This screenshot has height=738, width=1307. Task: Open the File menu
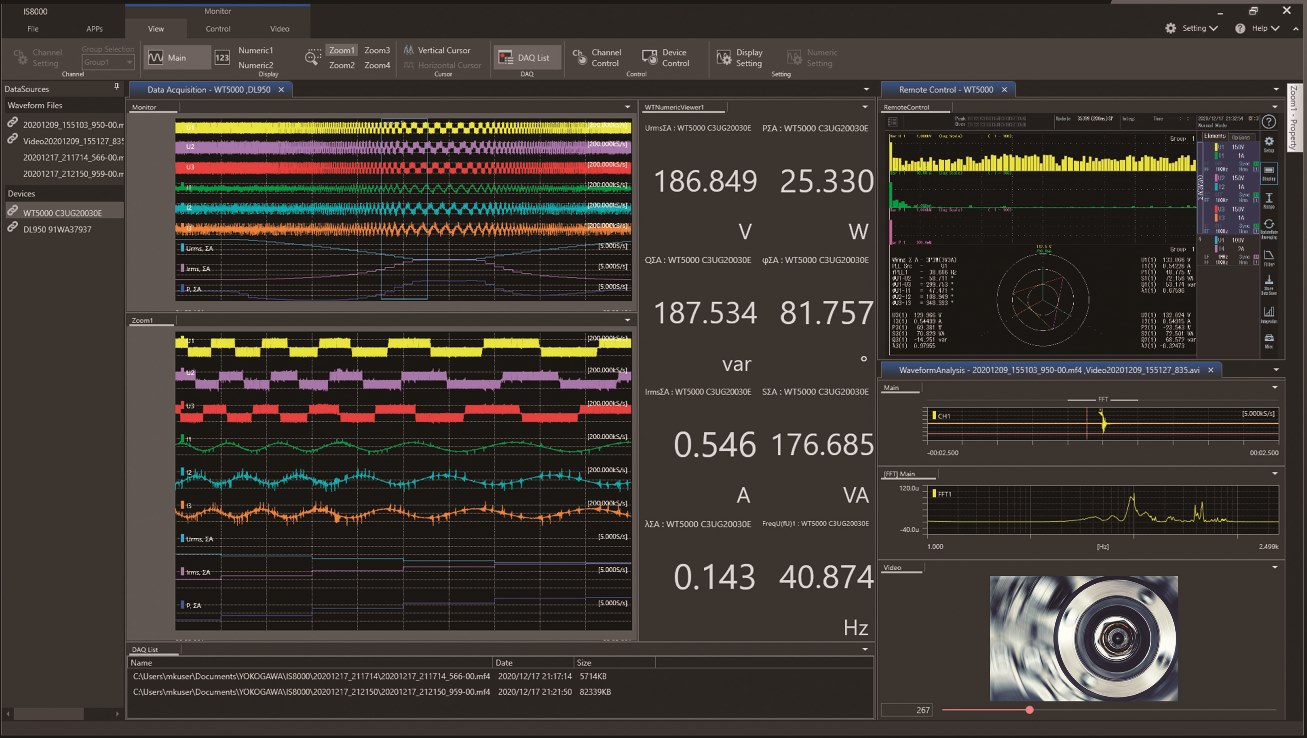[33, 29]
